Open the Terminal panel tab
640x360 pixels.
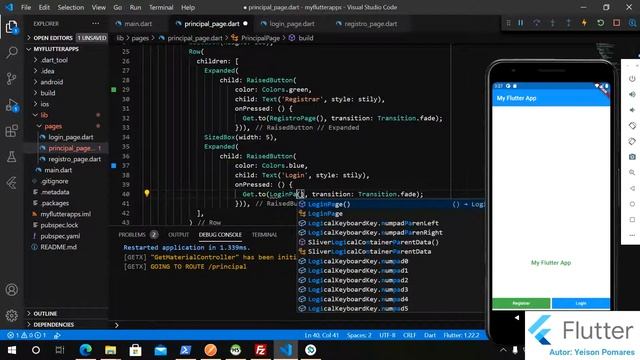coord(264,235)
